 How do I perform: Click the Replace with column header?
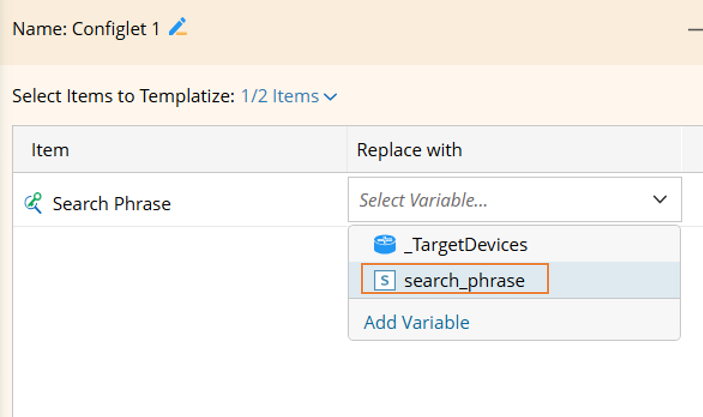tap(410, 150)
